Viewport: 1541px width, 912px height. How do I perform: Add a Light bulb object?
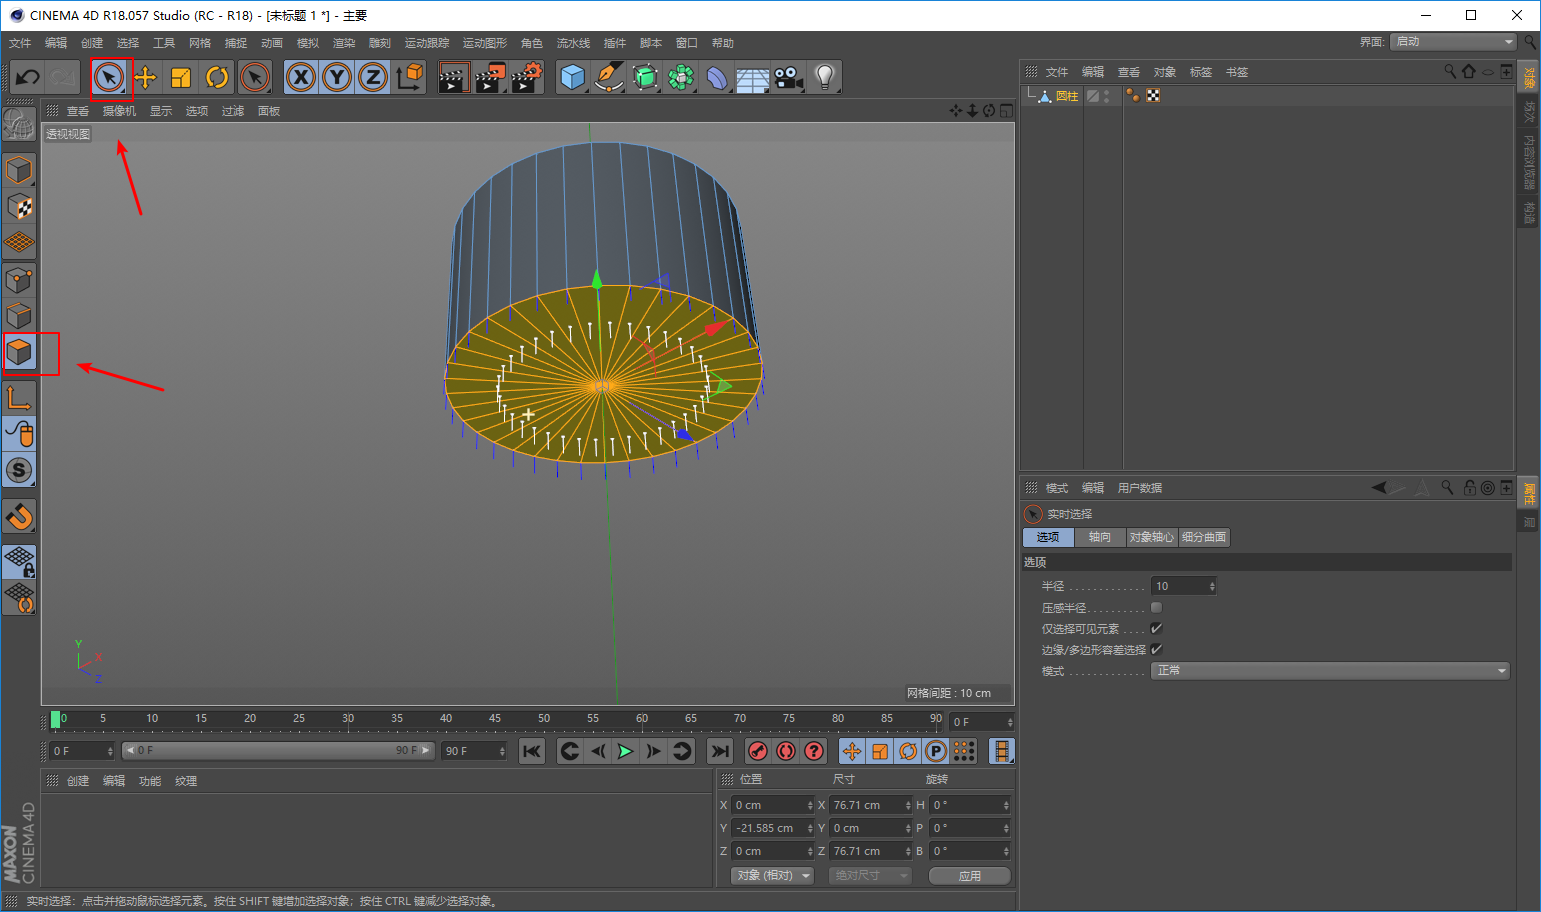pyautogui.click(x=825, y=77)
